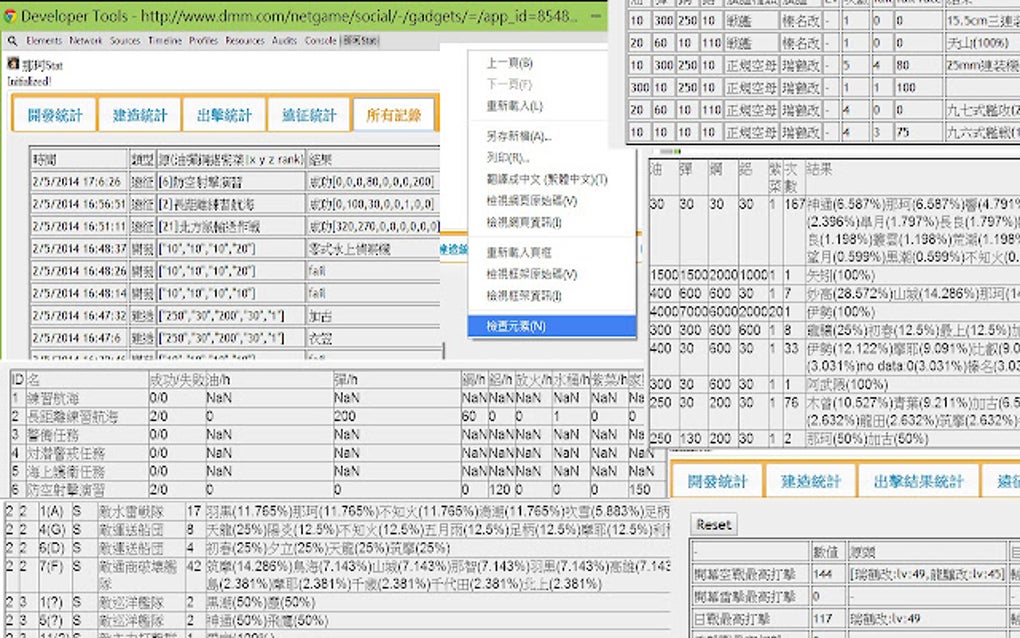Click the 長距離練習航海 expedition row
The height and width of the screenshot is (638, 1020).
click(327, 416)
